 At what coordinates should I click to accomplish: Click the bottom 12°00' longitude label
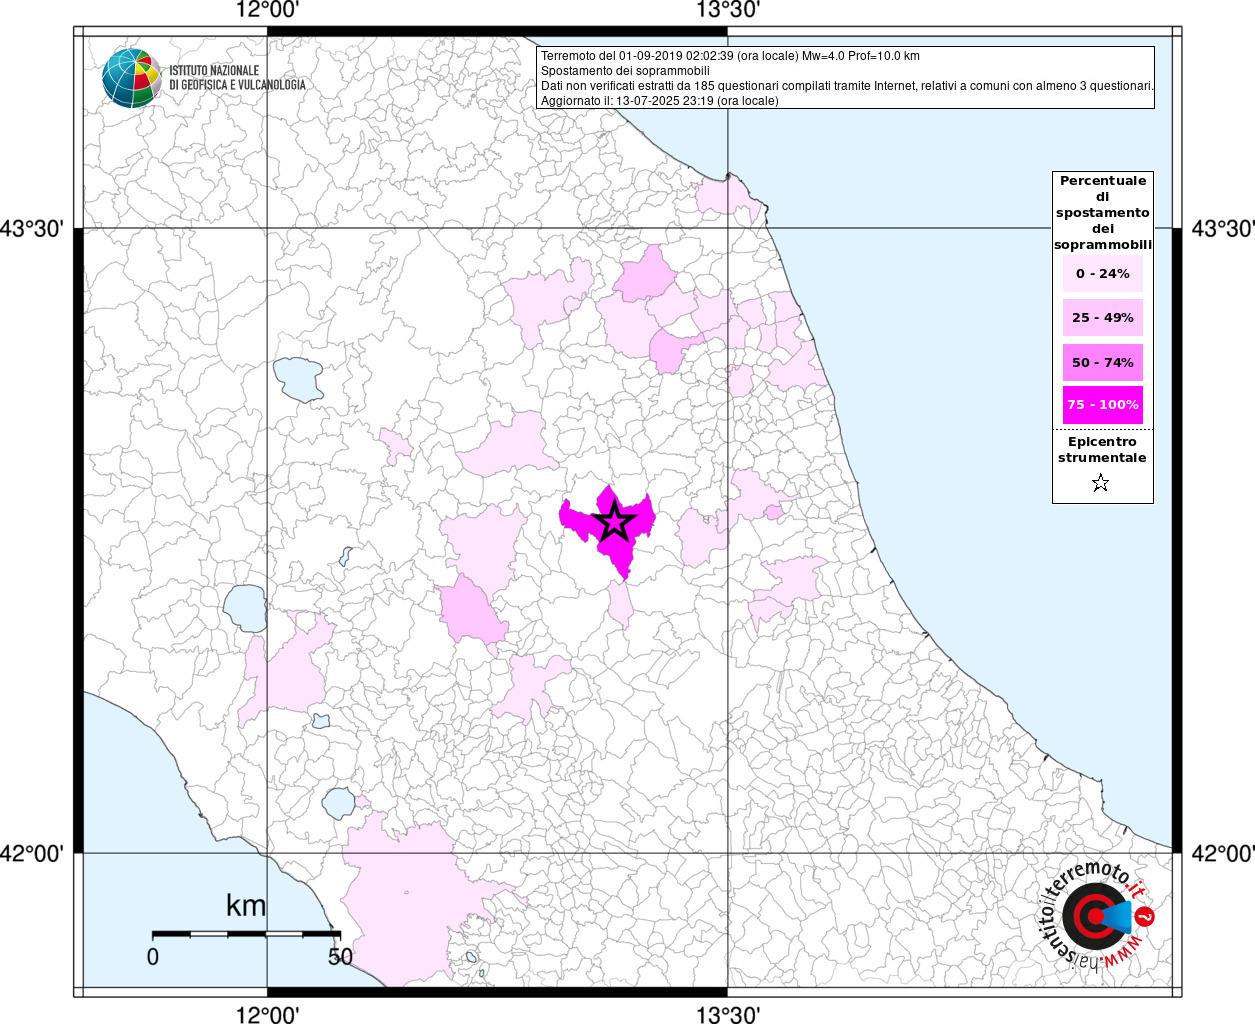tap(267, 1014)
